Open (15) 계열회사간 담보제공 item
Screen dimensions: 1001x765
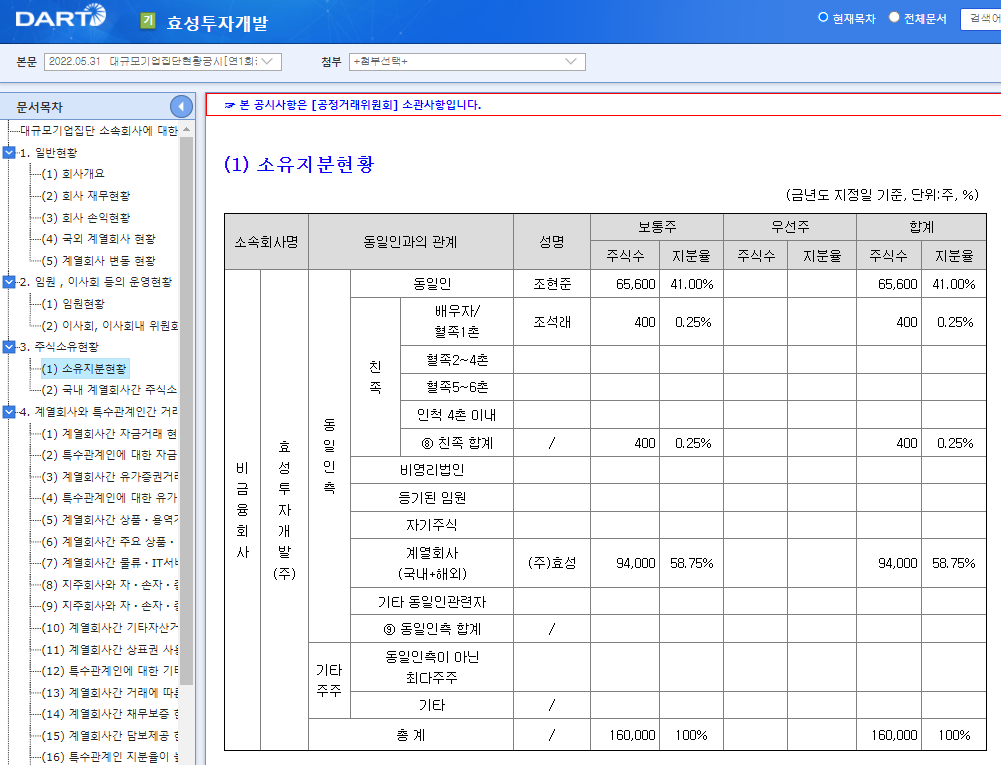pyautogui.click(x=109, y=736)
